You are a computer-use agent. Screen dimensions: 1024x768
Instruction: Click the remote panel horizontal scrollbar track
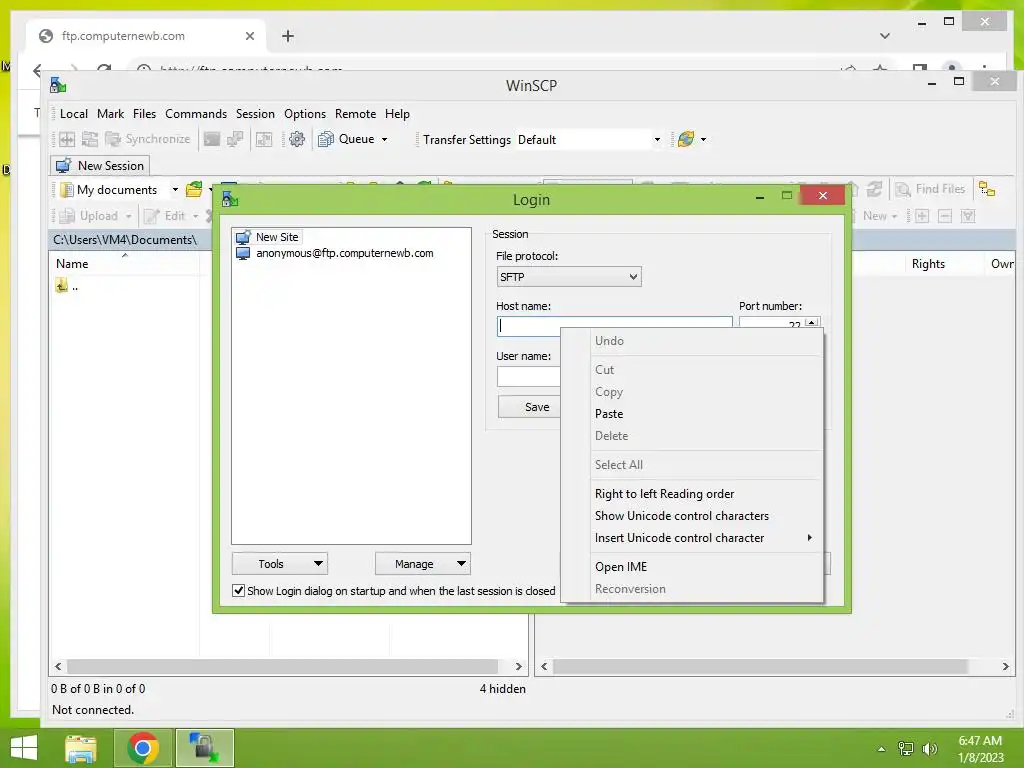pos(760,667)
